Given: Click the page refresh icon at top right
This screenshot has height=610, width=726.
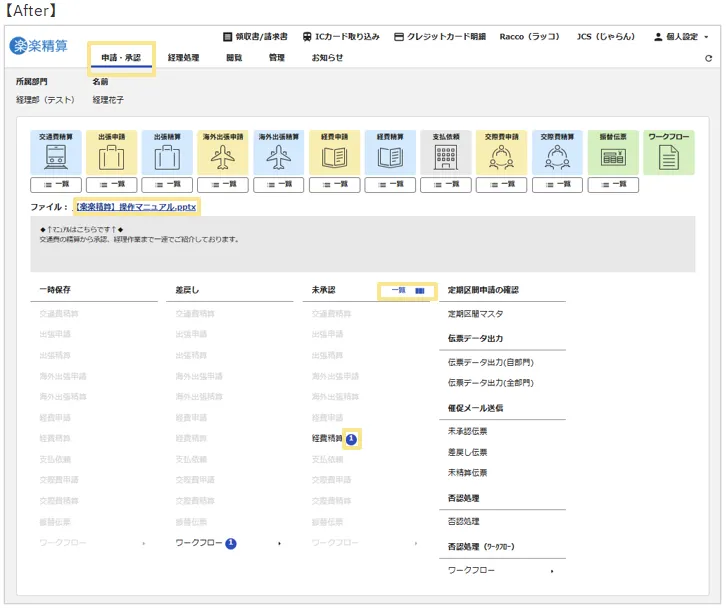Looking at the screenshot, I should (708, 58).
